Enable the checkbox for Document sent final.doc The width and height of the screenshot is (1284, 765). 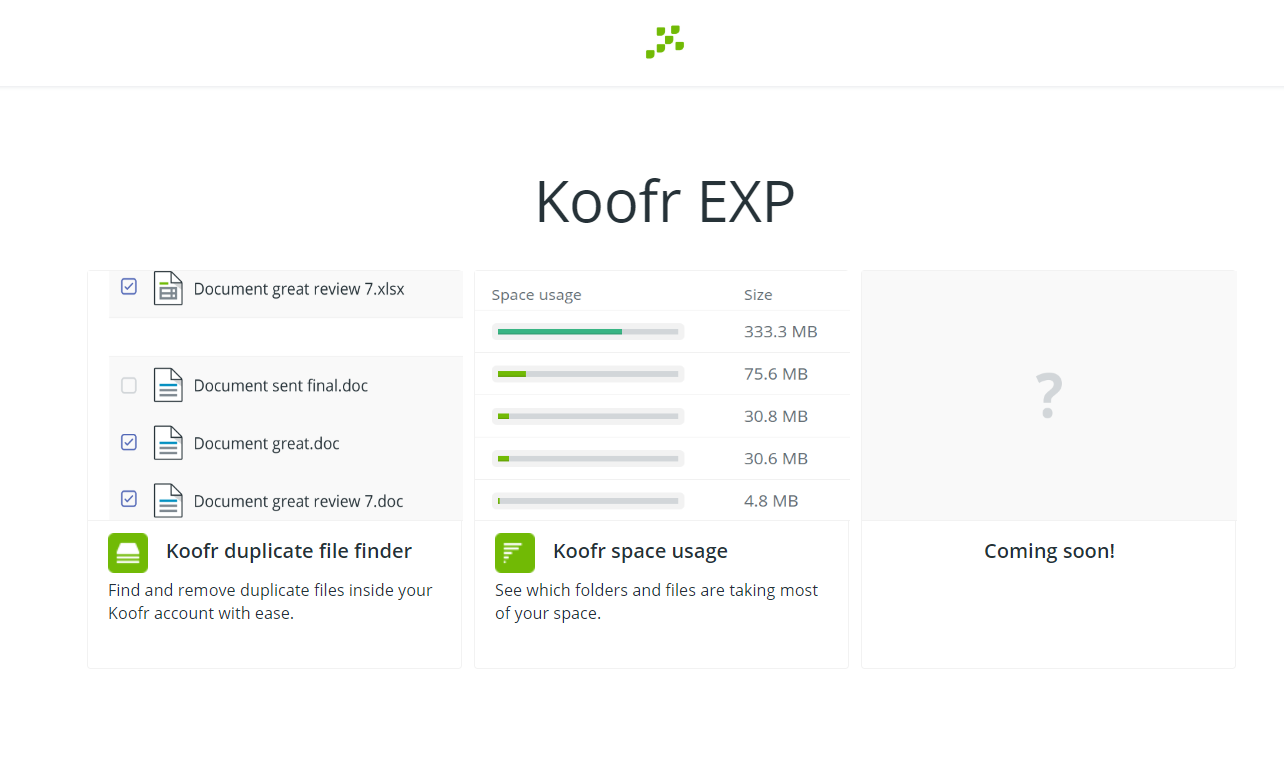coord(128,384)
